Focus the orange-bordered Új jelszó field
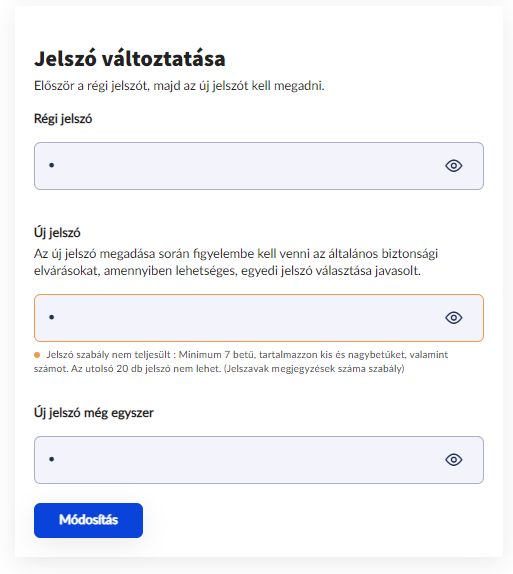The height and width of the screenshot is (574, 513). pos(259,318)
